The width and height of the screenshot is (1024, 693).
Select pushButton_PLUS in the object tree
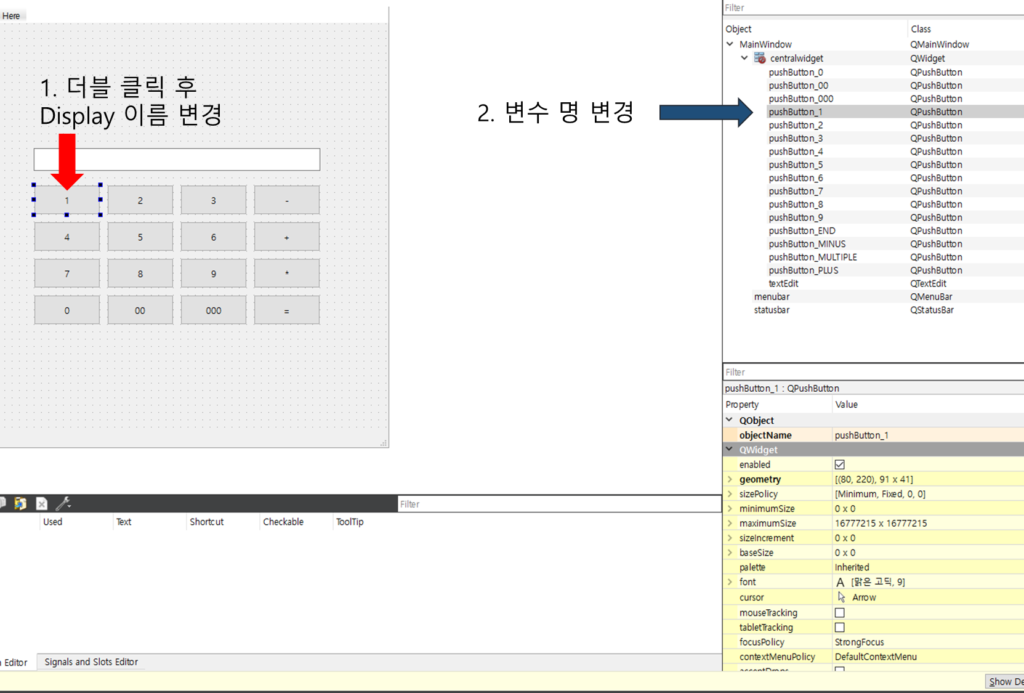[x=803, y=270]
